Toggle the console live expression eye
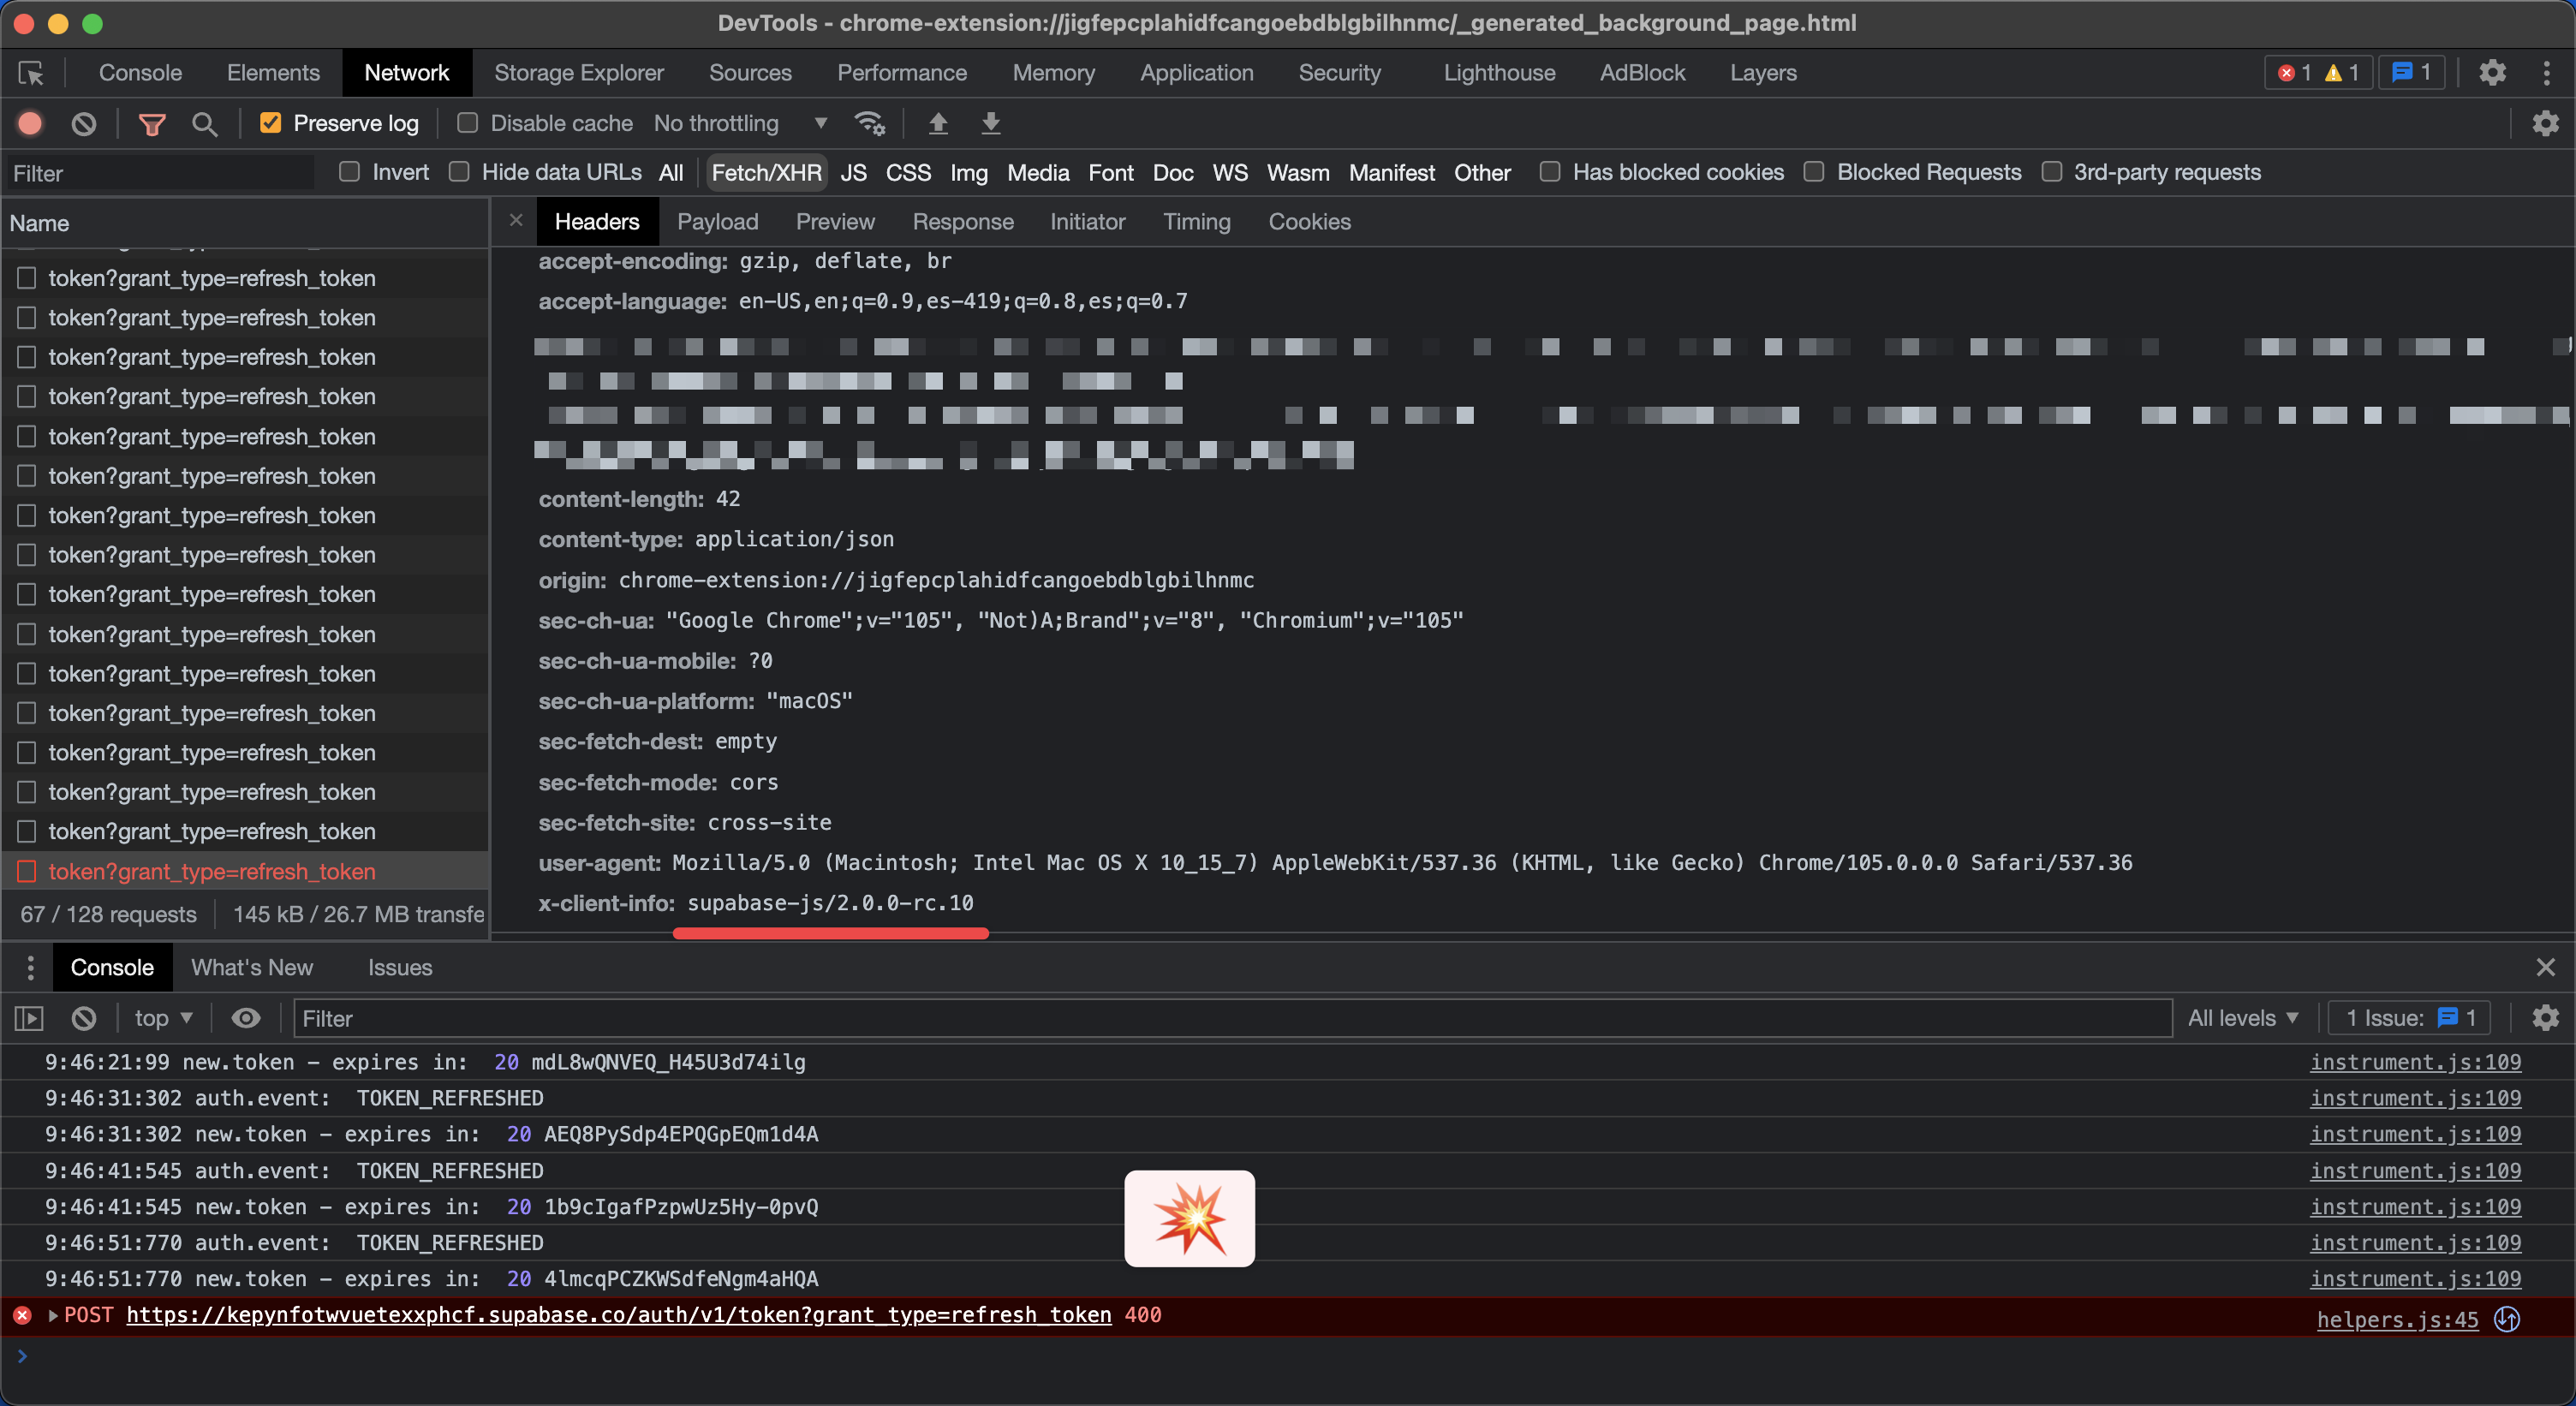The height and width of the screenshot is (1406, 2576). click(246, 1018)
